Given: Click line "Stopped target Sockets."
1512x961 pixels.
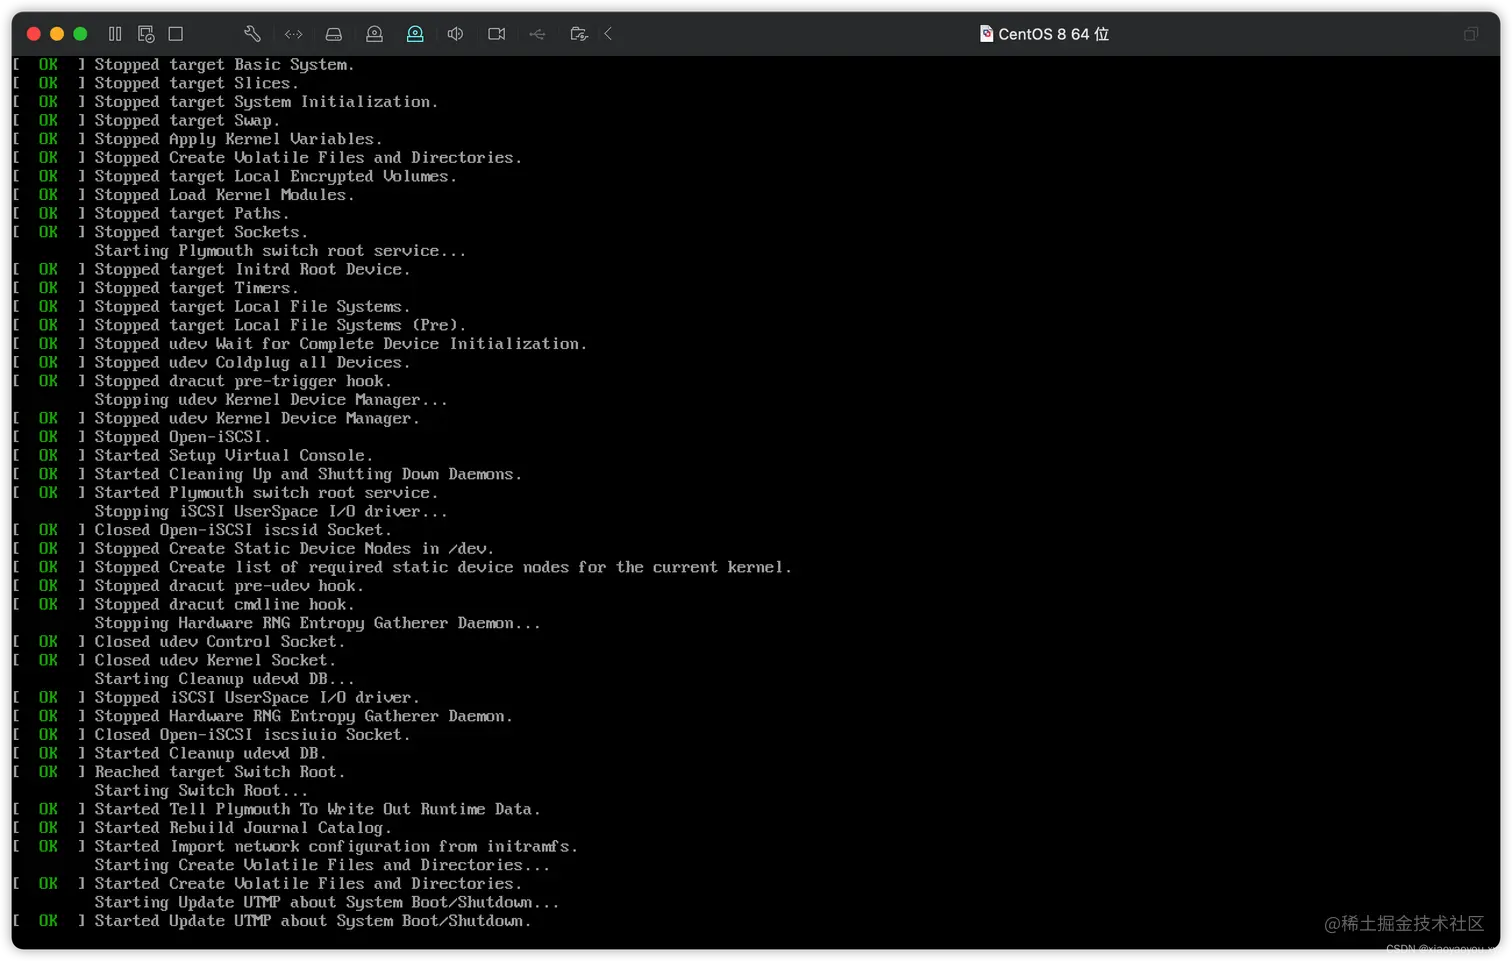Looking at the screenshot, I should pyautogui.click(x=201, y=232).
